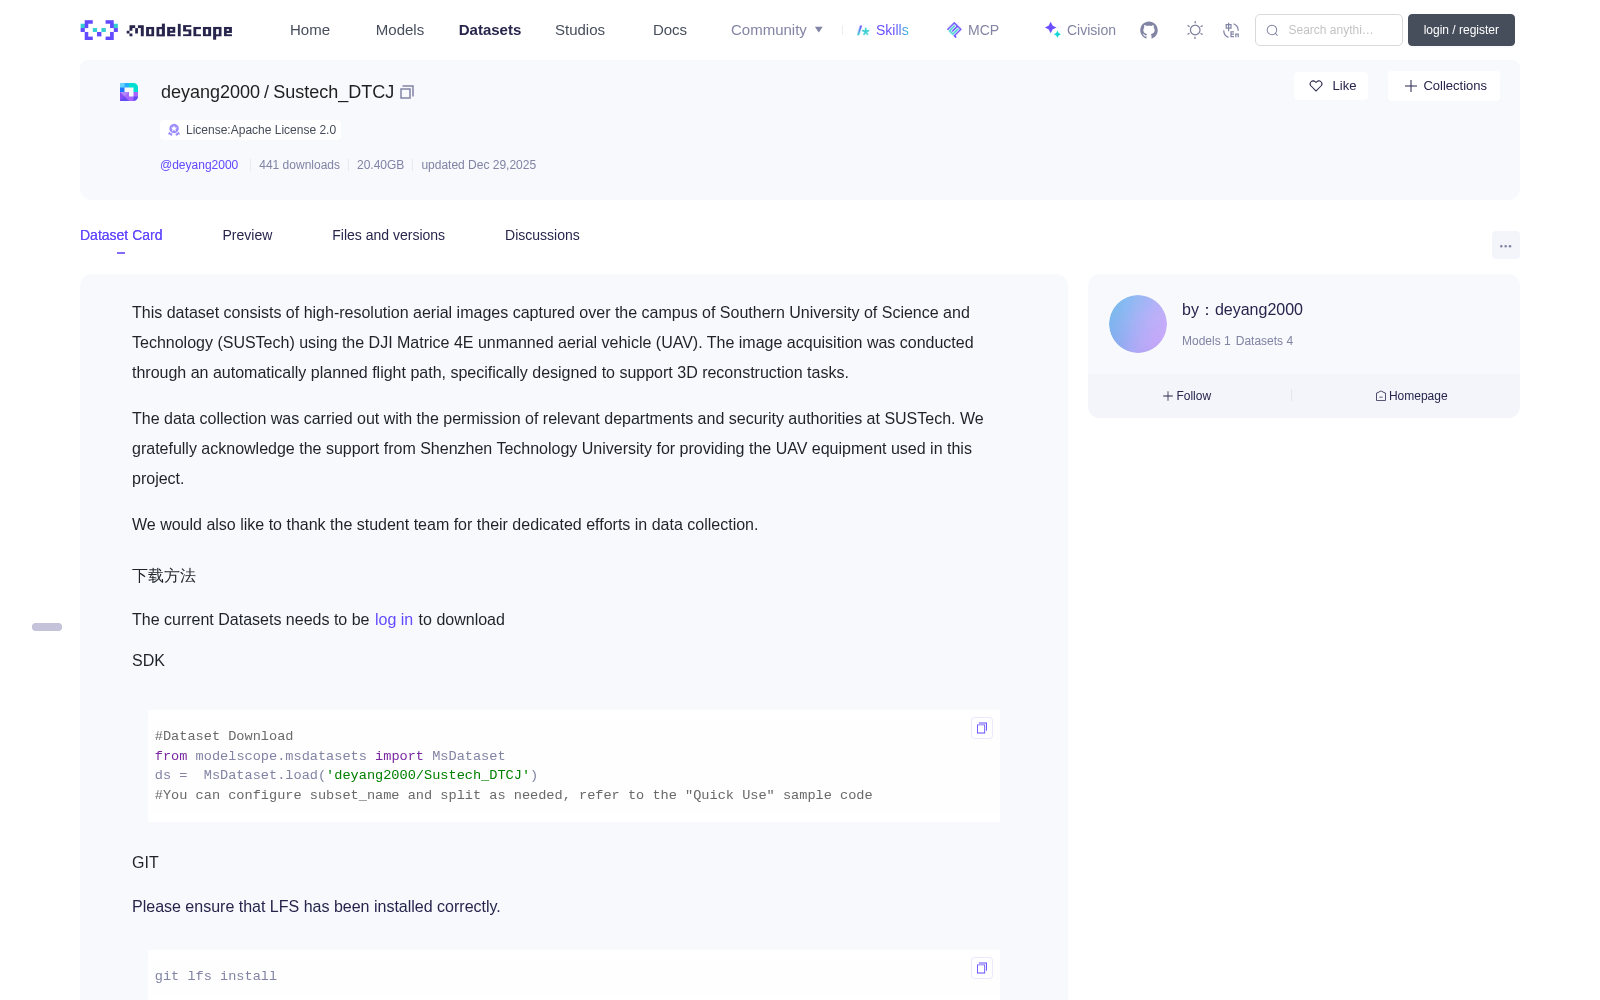
Task: Click the 下载方法 heading
Action: (x=164, y=576)
